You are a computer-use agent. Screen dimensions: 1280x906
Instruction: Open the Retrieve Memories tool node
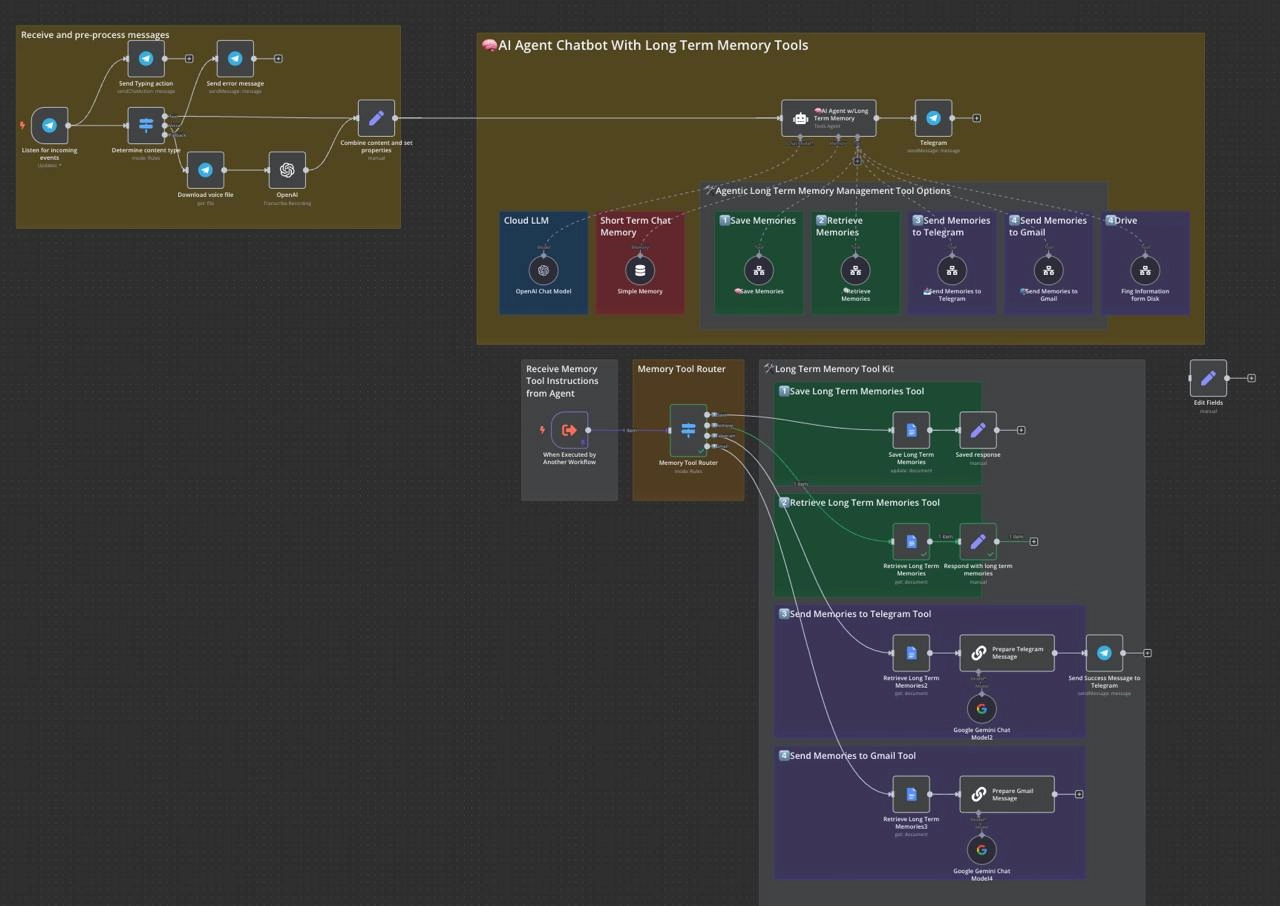(855, 270)
